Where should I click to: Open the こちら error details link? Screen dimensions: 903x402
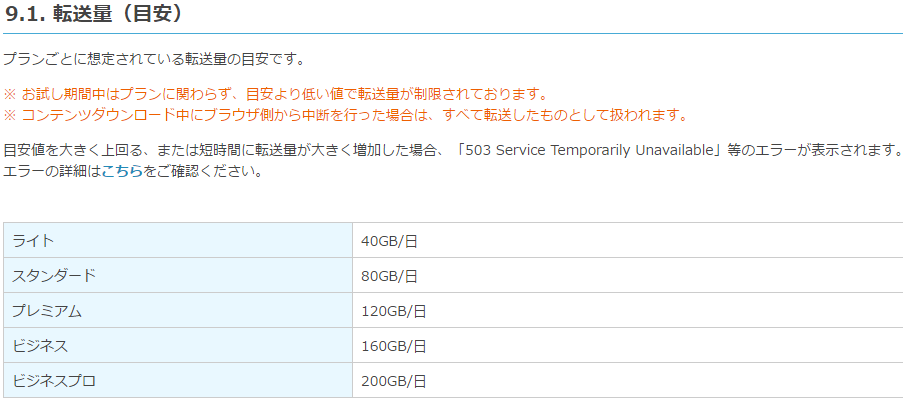(121, 171)
